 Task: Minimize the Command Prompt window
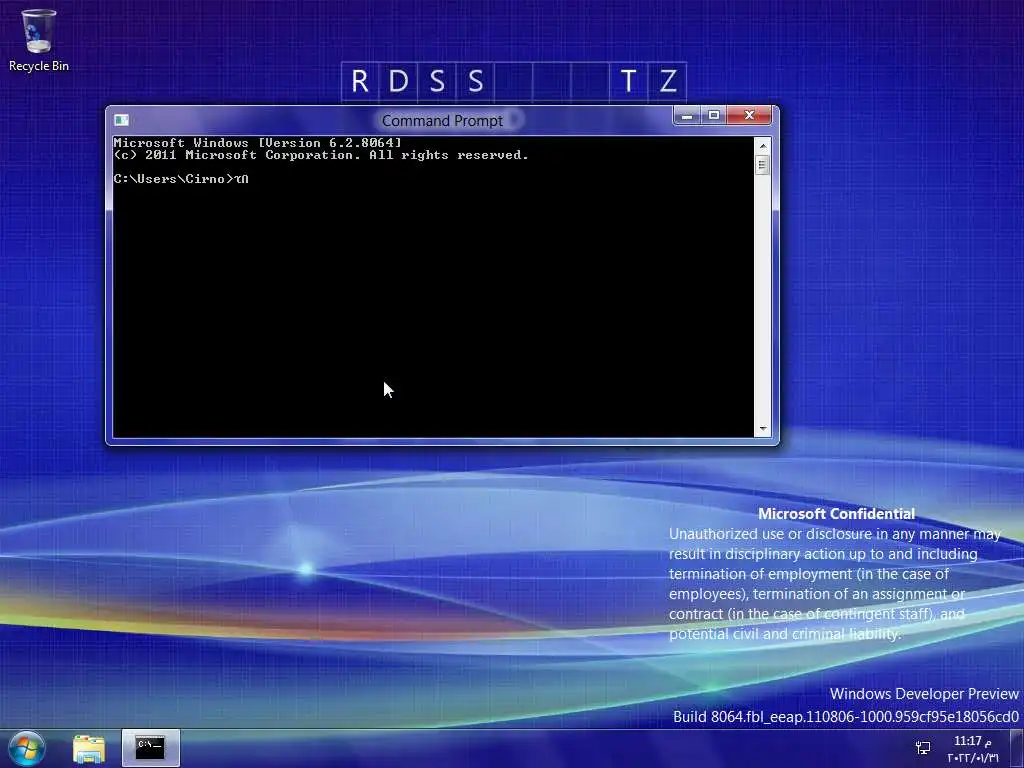[687, 116]
